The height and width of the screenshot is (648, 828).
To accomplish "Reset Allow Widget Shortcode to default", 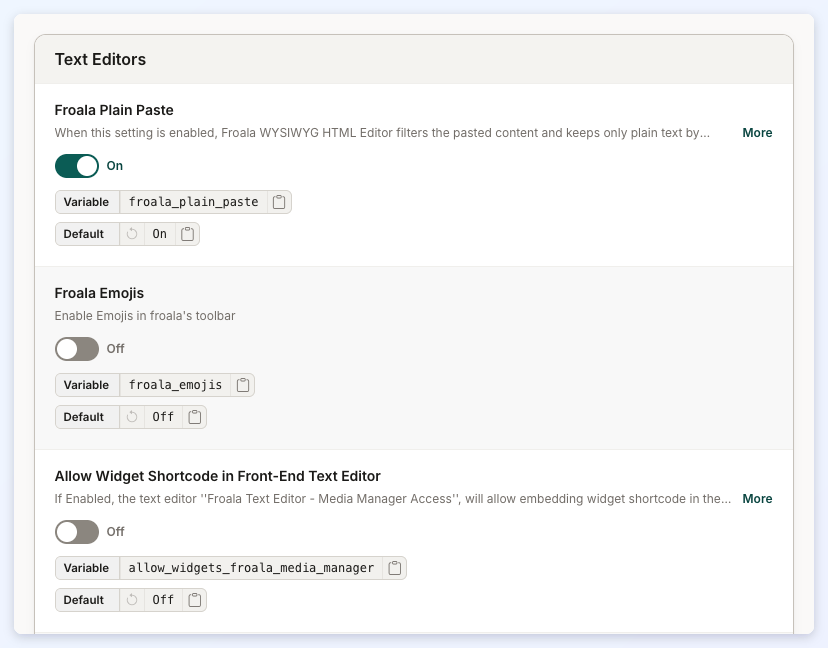I will coord(132,600).
